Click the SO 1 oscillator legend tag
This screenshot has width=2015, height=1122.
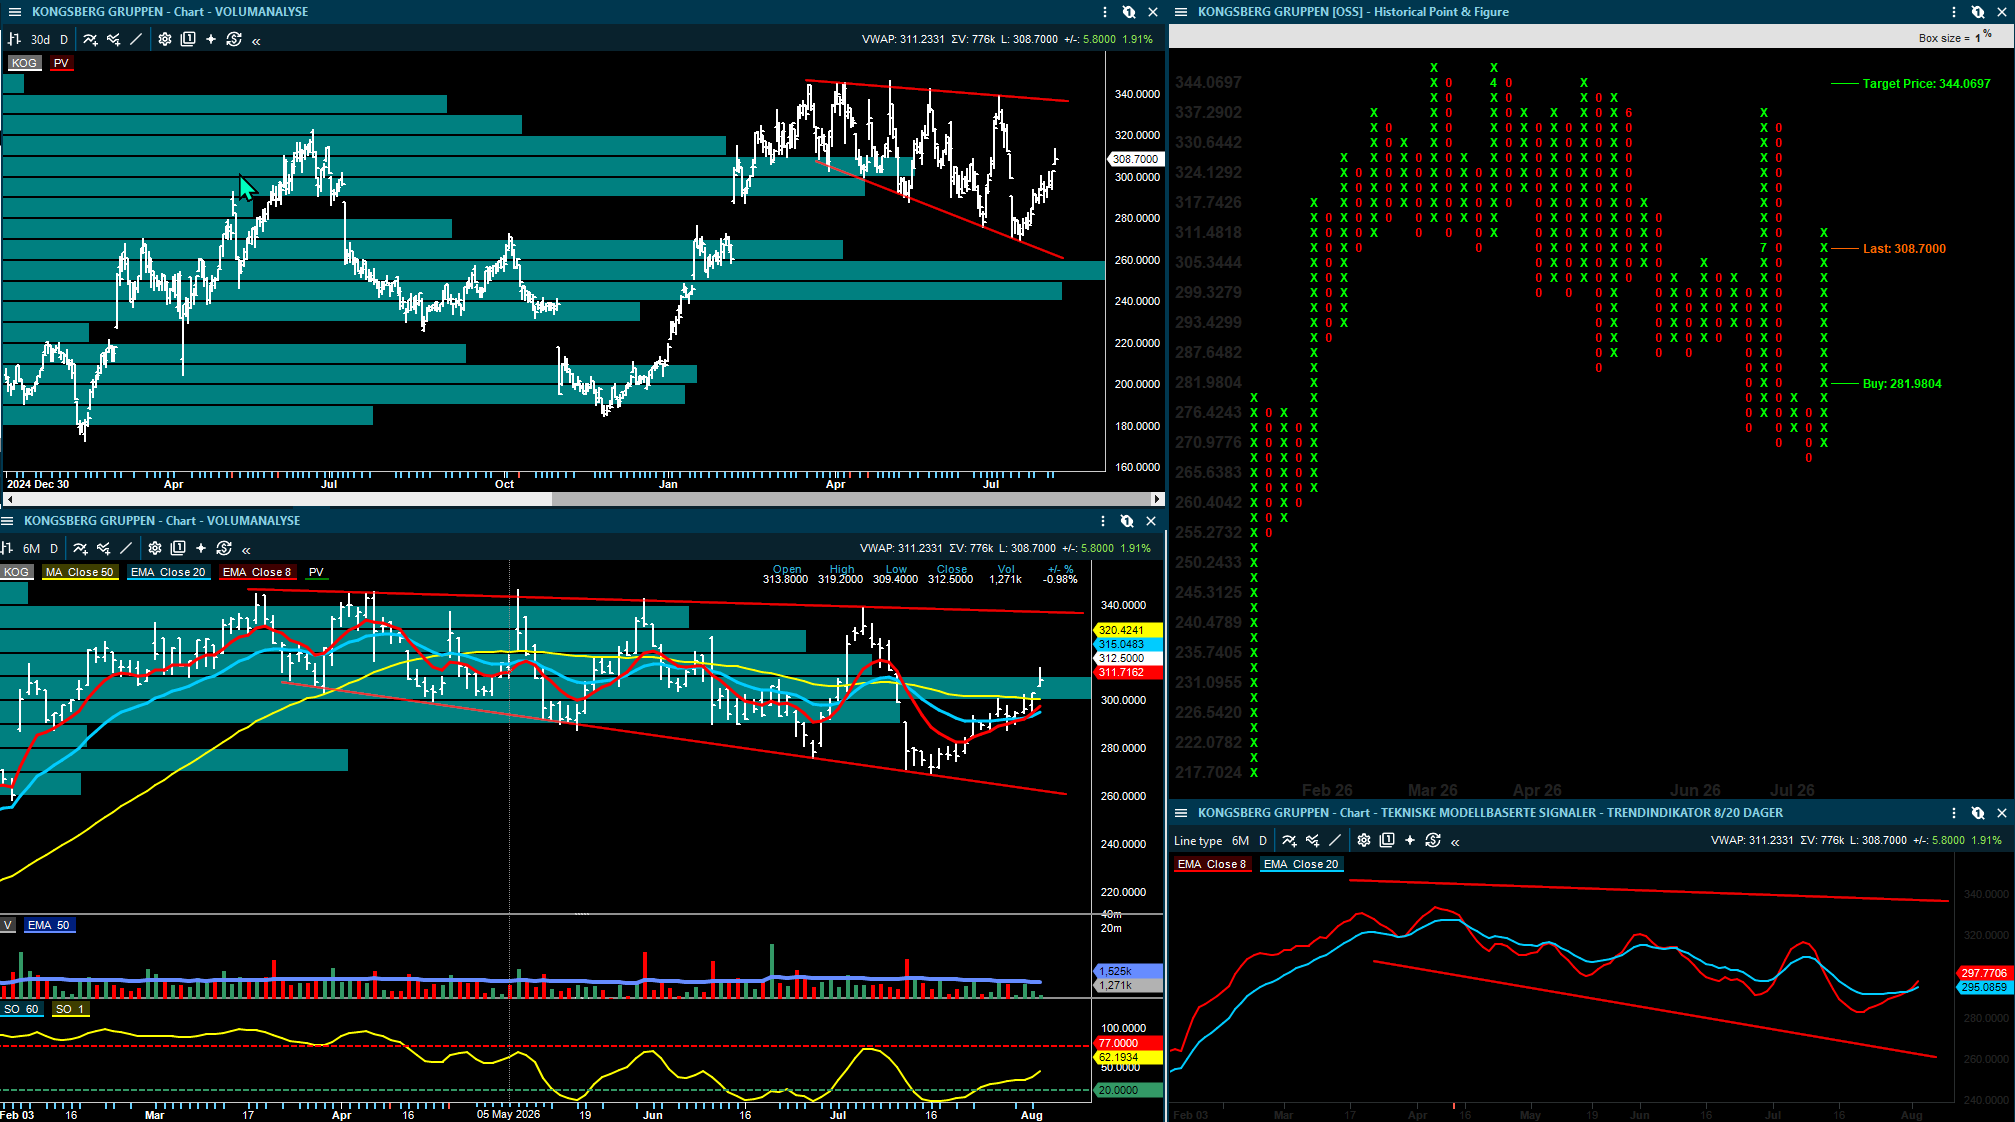(x=70, y=1009)
